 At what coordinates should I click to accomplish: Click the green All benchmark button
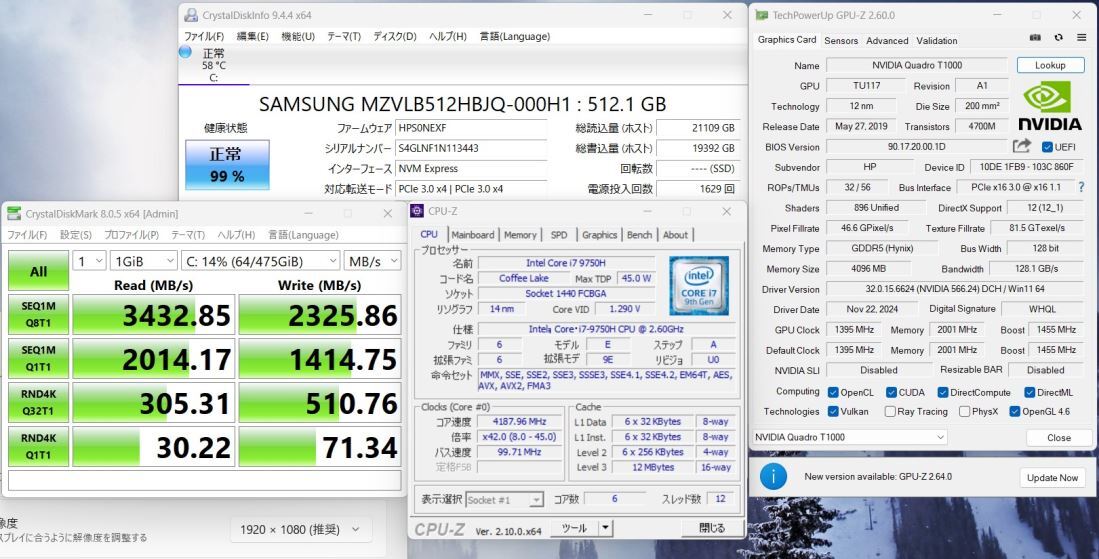tap(39, 271)
